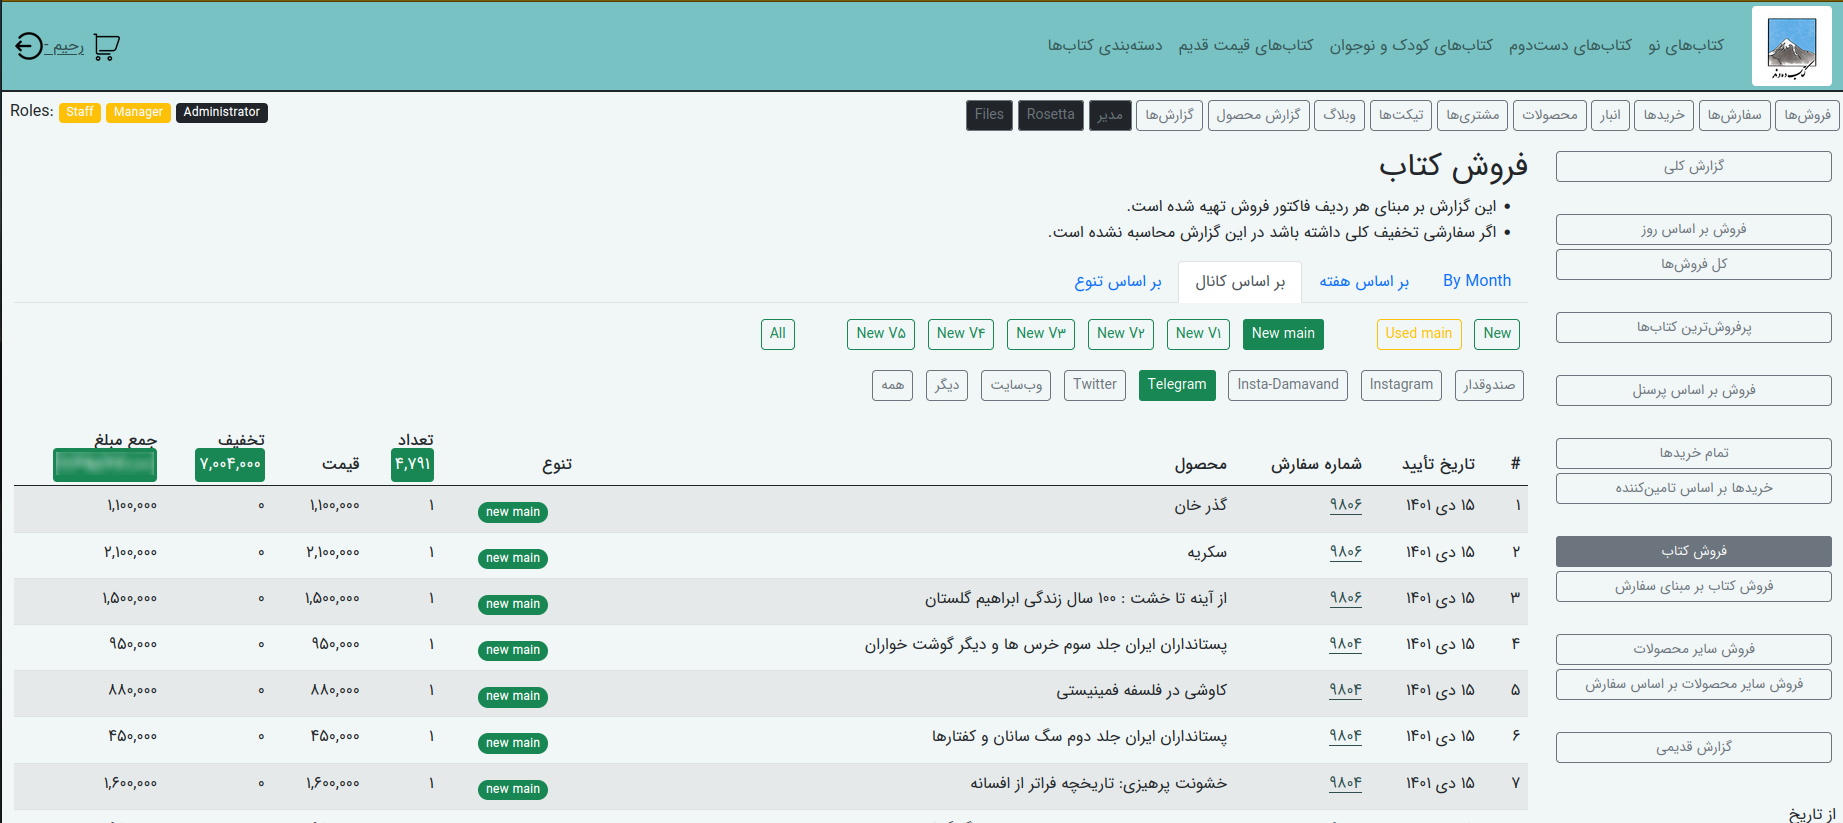Select the همه channel filter
The width and height of the screenshot is (1843, 823).
[x=892, y=385]
